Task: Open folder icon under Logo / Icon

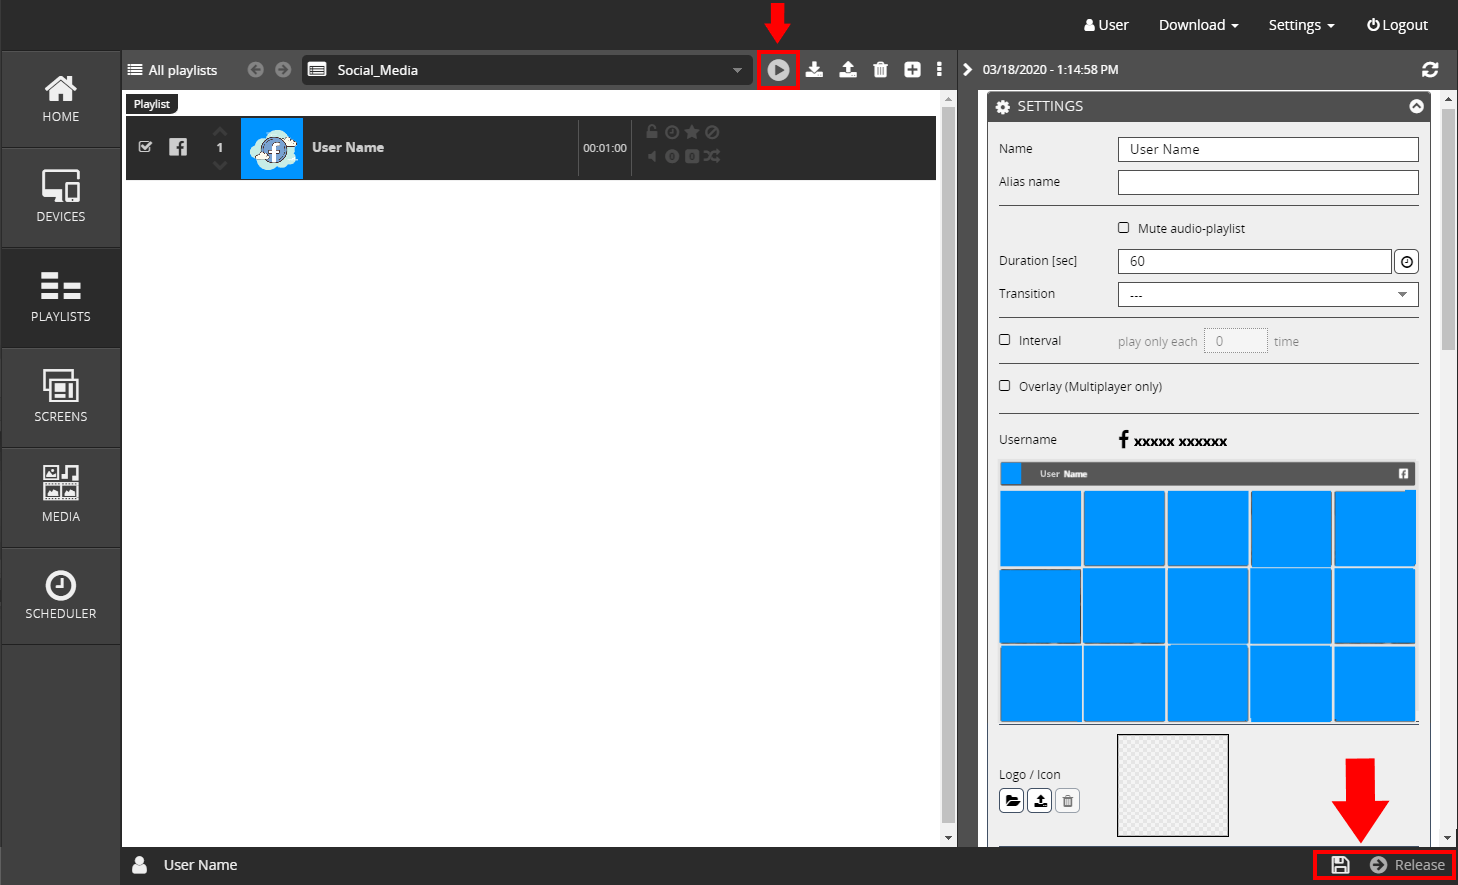Action: (1011, 801)
